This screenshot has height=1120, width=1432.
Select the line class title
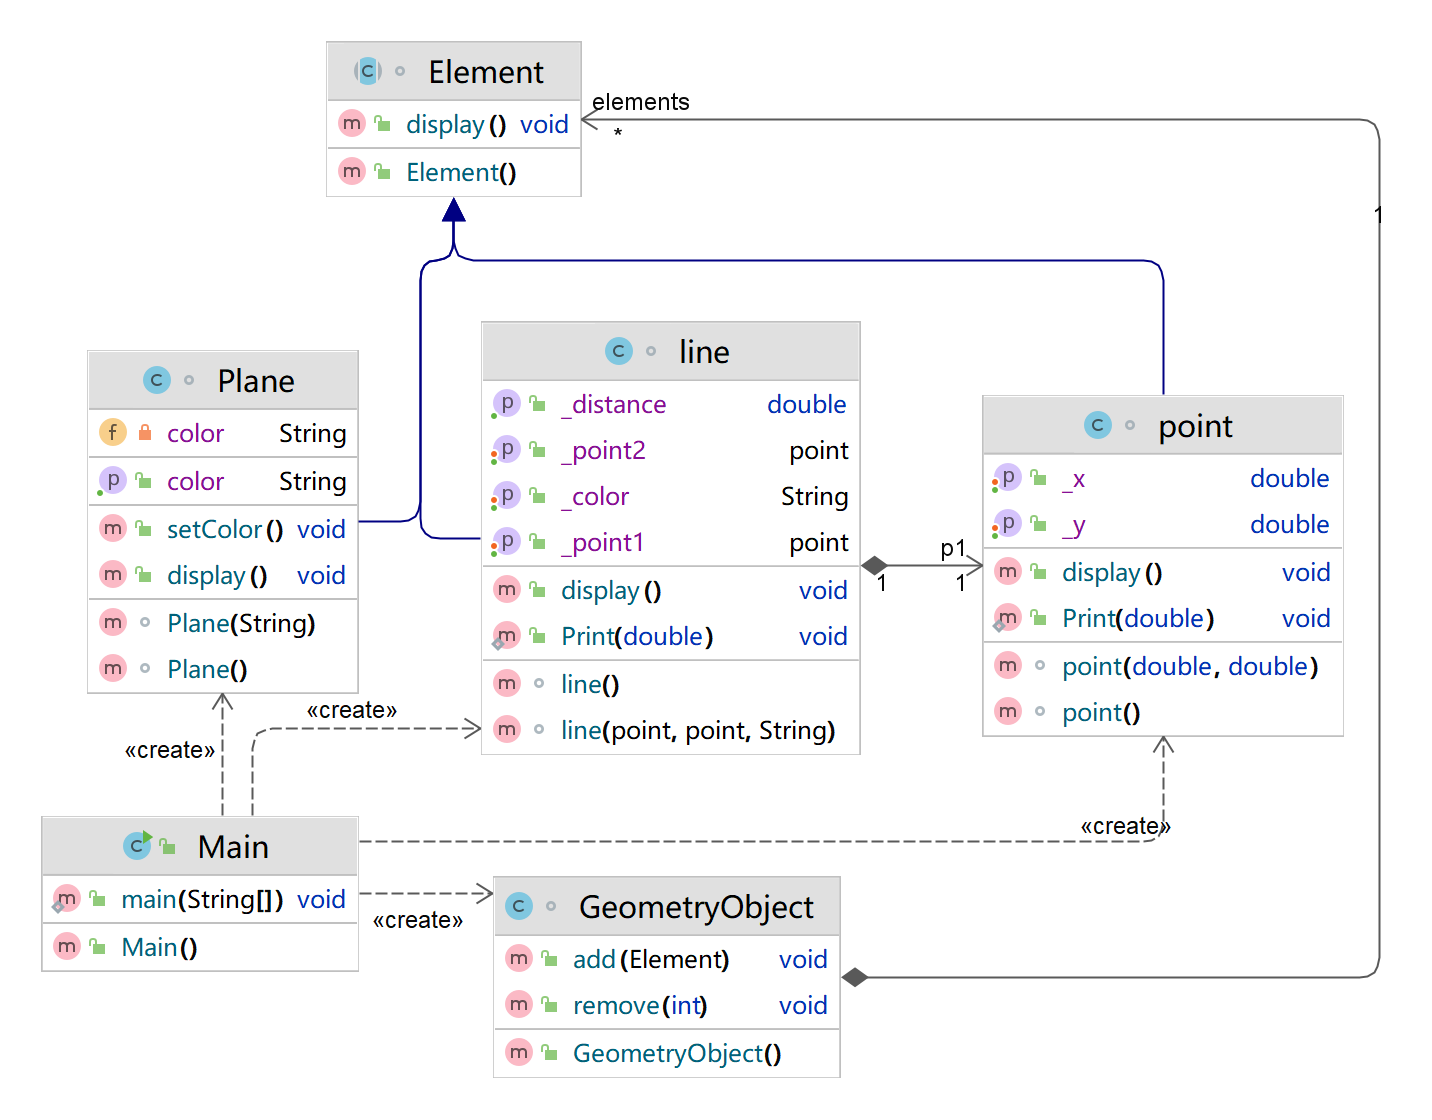click(x=704, y=352)
